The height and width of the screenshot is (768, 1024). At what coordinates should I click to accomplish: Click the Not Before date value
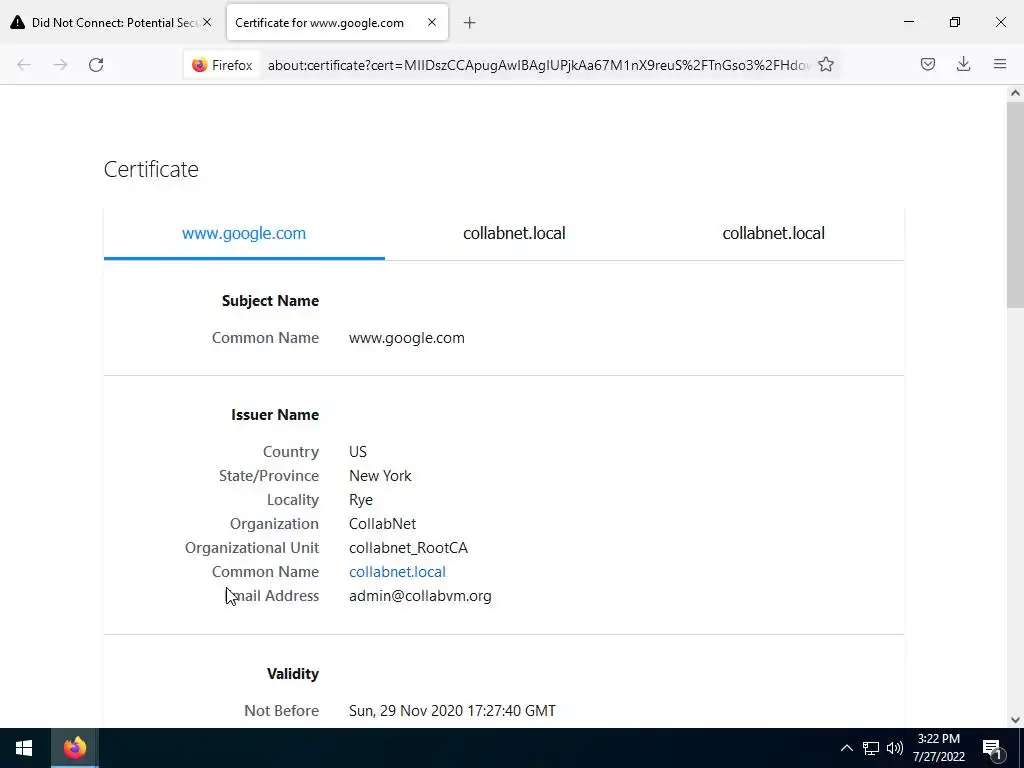point(452,711)
